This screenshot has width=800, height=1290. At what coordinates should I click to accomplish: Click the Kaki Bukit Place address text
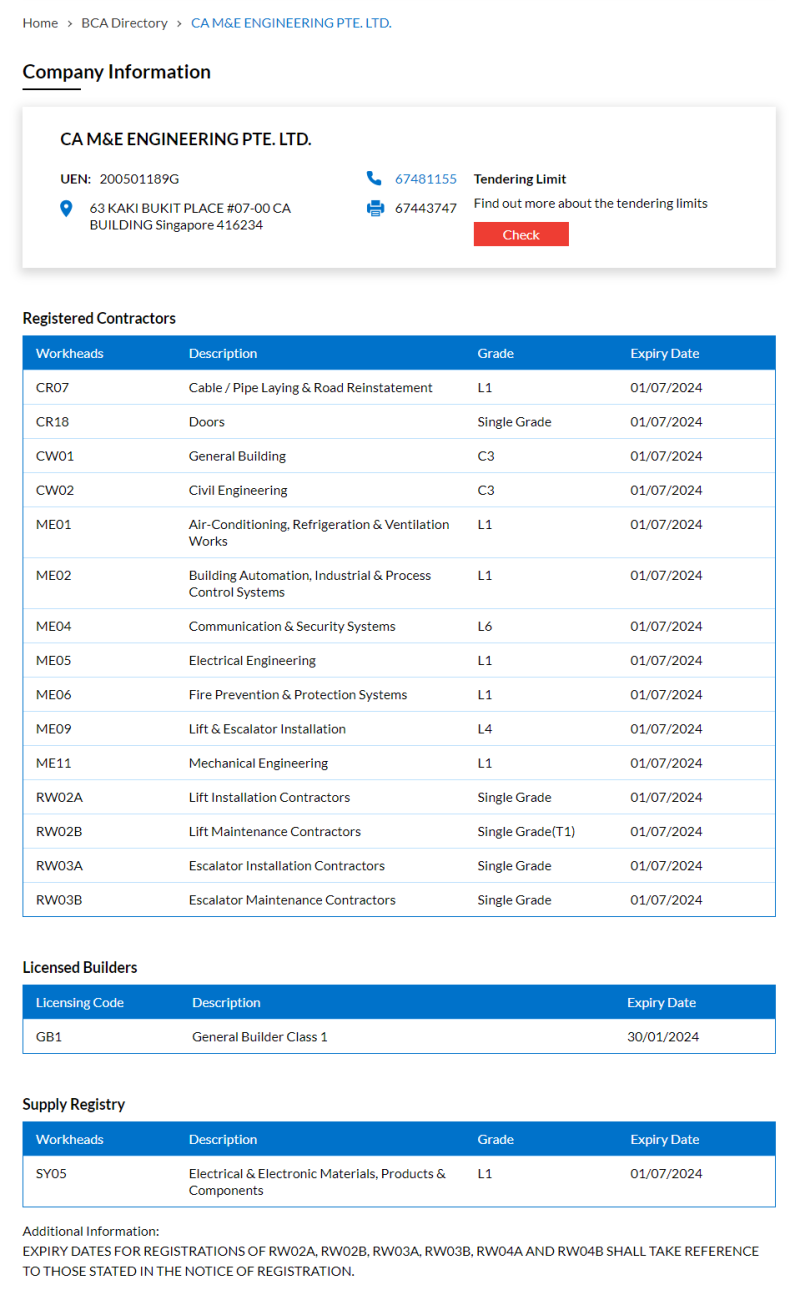click(190, 217)
